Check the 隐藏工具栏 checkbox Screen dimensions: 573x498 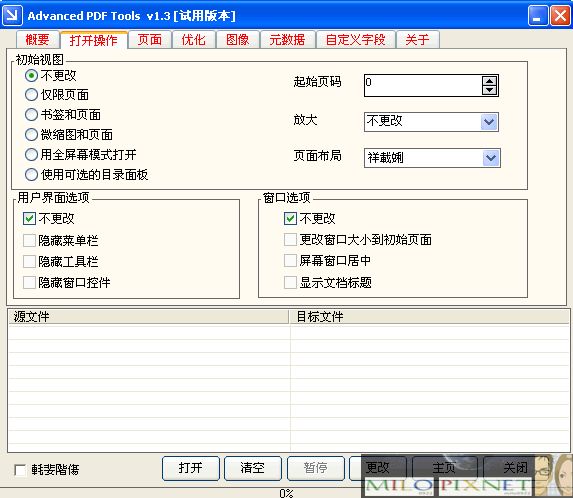29,261
